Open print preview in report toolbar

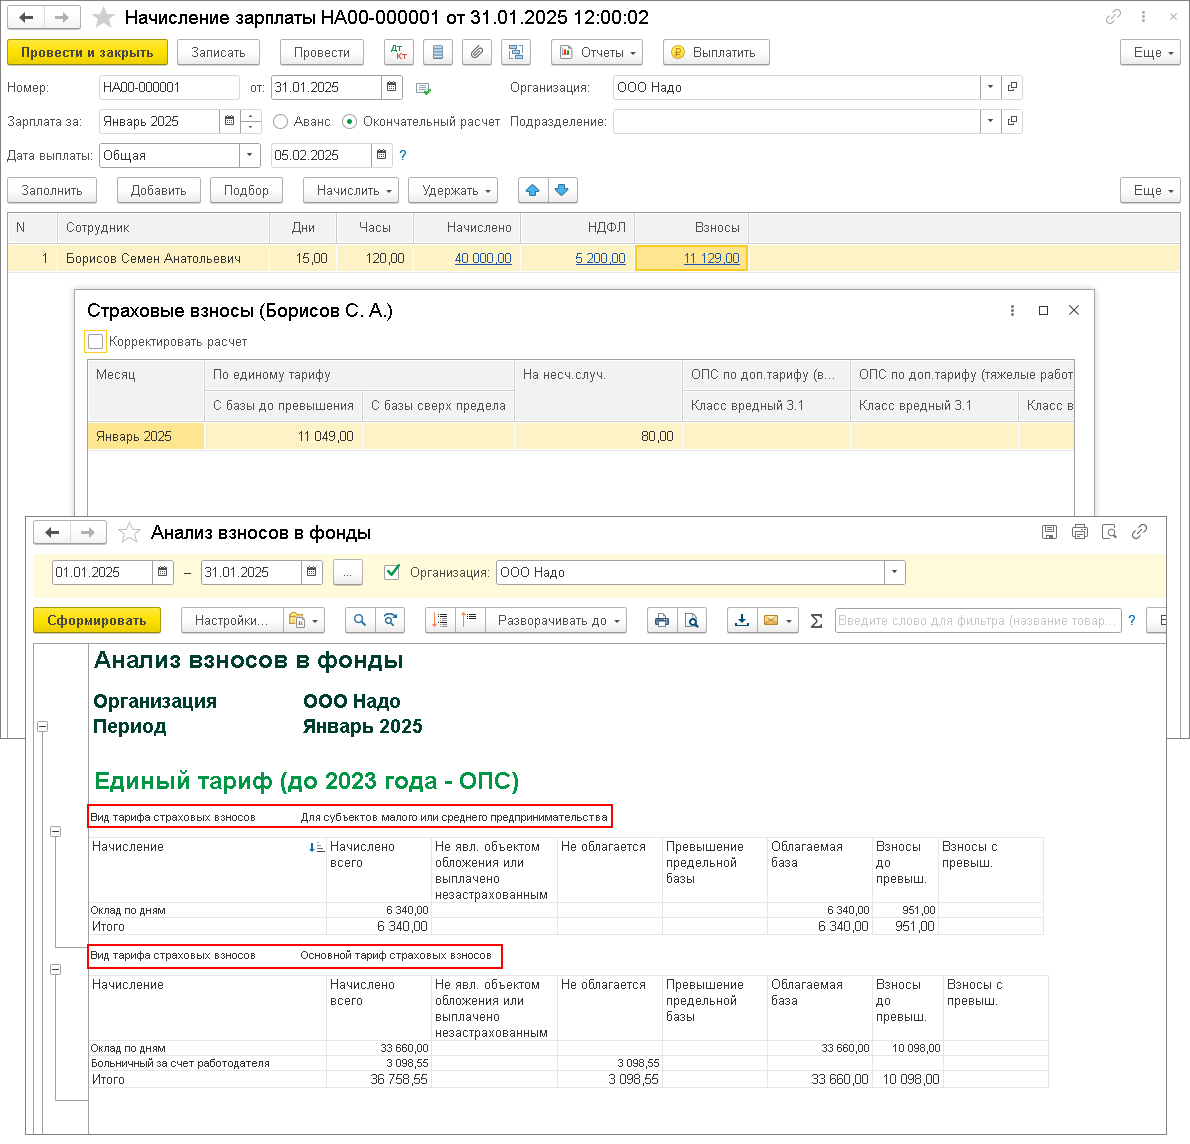click(691, 621)
